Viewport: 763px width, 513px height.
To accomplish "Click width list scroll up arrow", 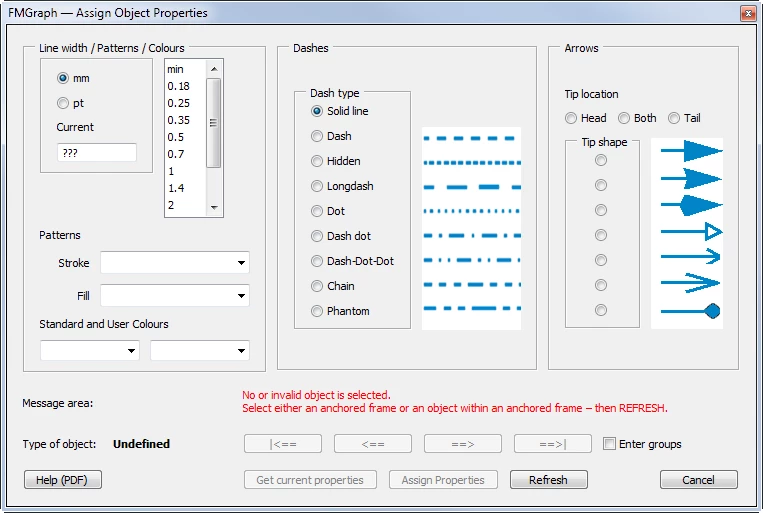I will [x=214, y=69].
